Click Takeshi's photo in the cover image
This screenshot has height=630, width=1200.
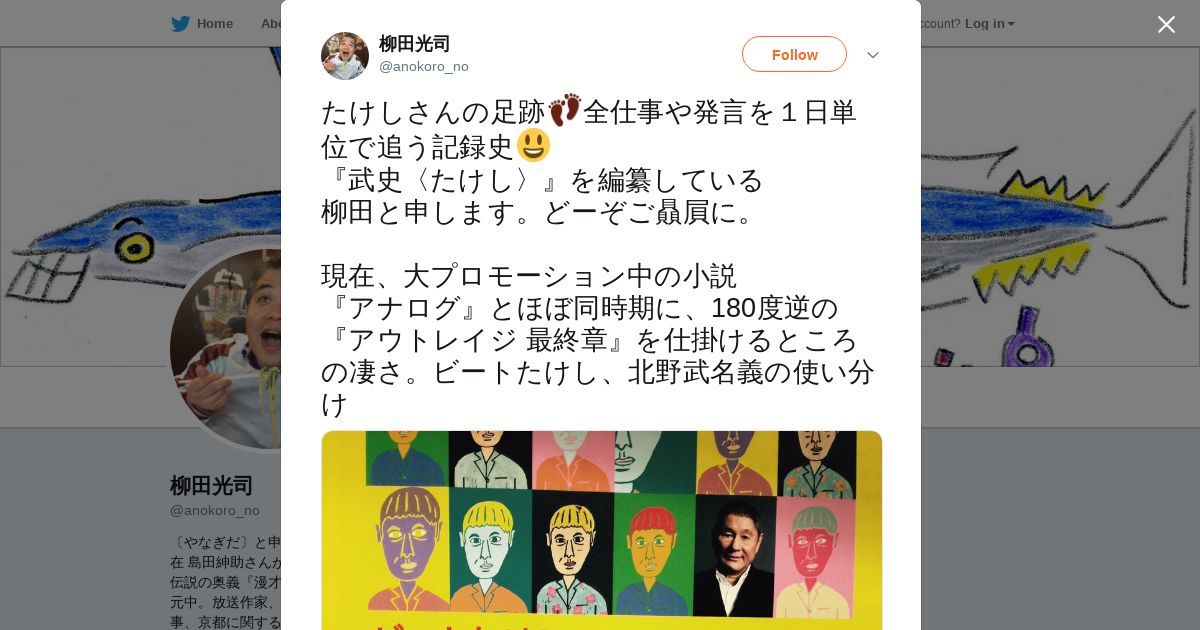click(734, 556)
